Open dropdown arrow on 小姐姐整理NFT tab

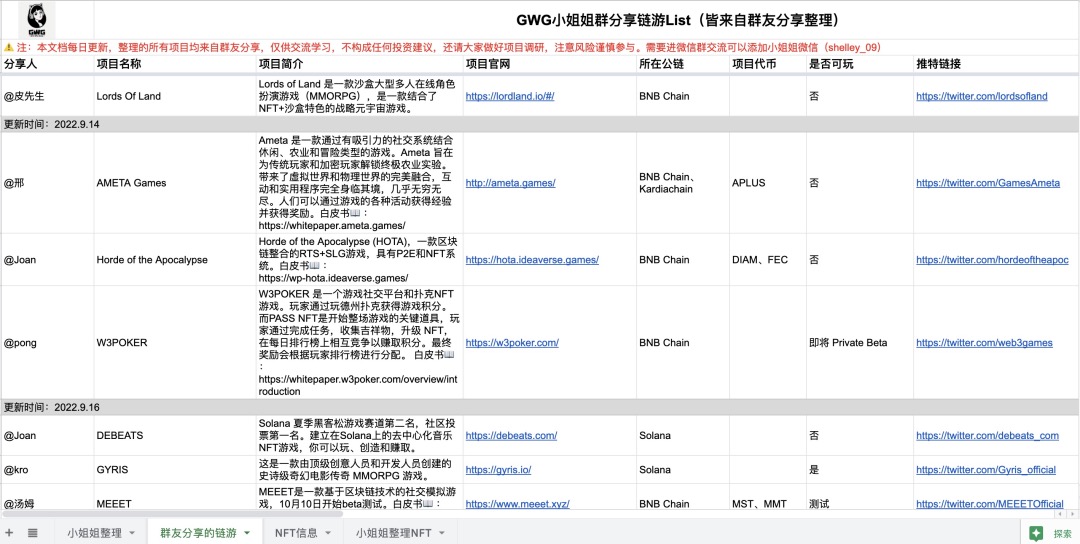tap(441, 533)
